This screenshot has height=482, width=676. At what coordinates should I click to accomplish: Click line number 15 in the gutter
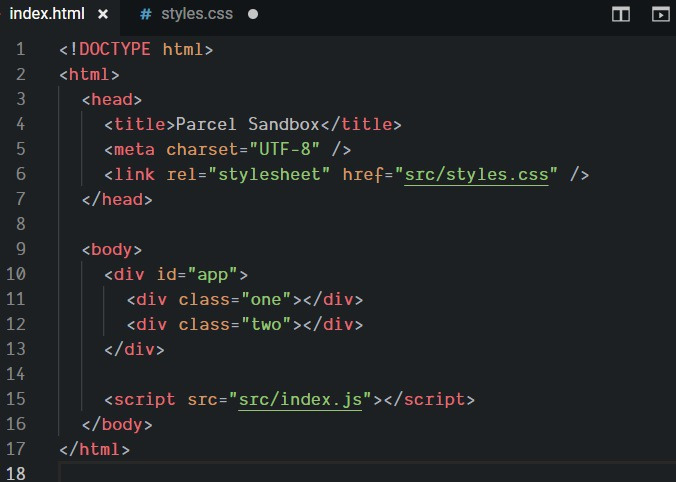coord(16,399)
